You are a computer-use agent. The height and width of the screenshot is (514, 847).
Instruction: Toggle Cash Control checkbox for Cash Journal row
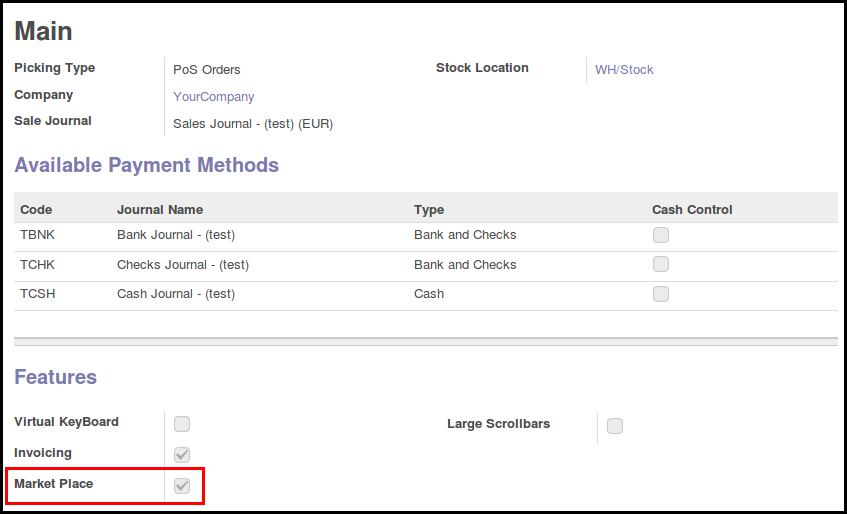661,294
